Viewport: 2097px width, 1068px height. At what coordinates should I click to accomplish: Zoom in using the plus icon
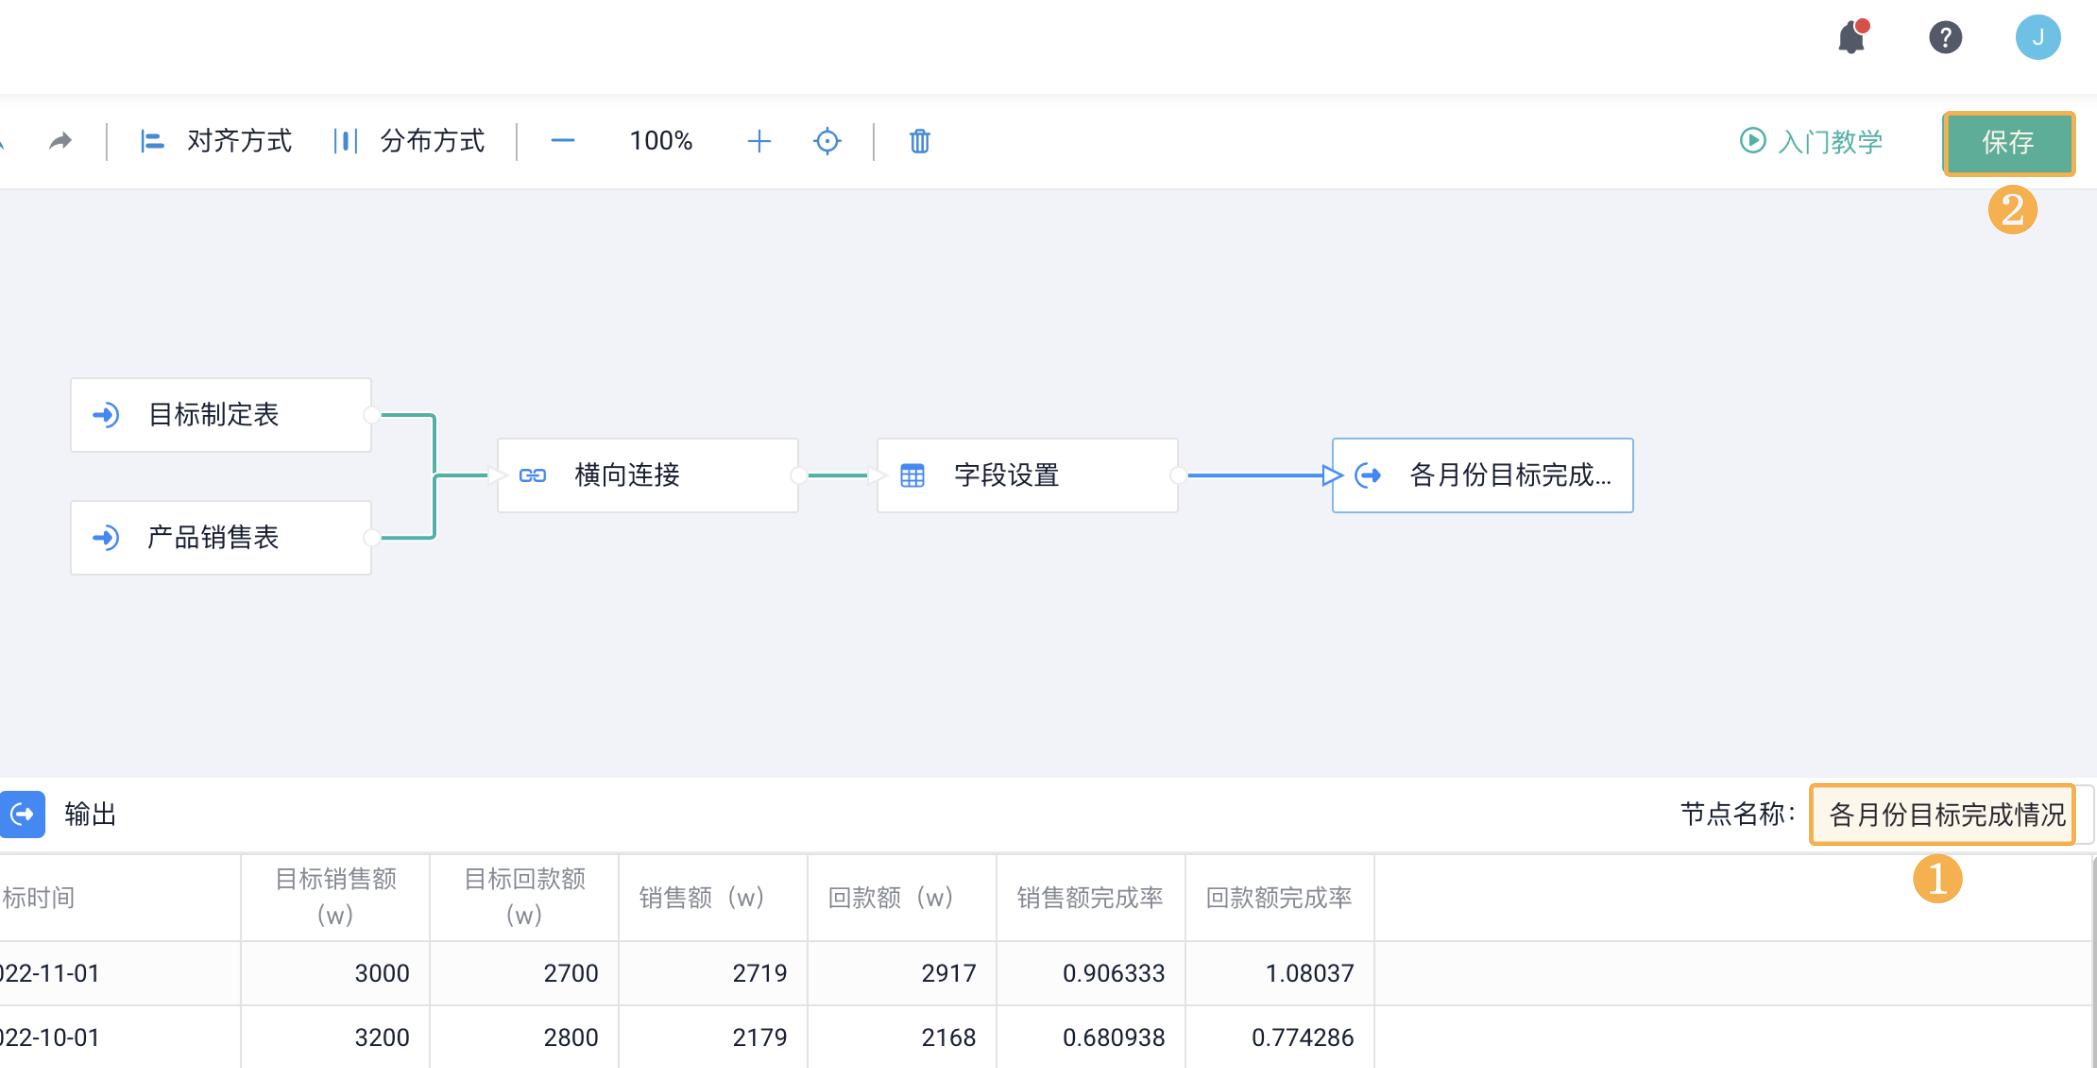click(x=760, y=141)
